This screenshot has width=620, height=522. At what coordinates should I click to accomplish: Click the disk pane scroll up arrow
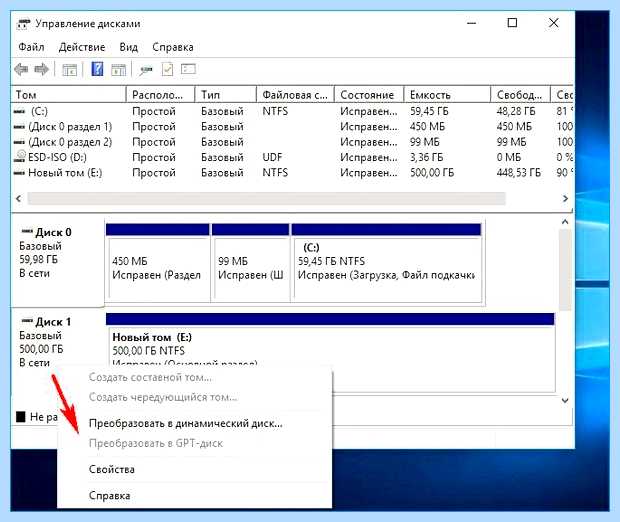point(565,222)
